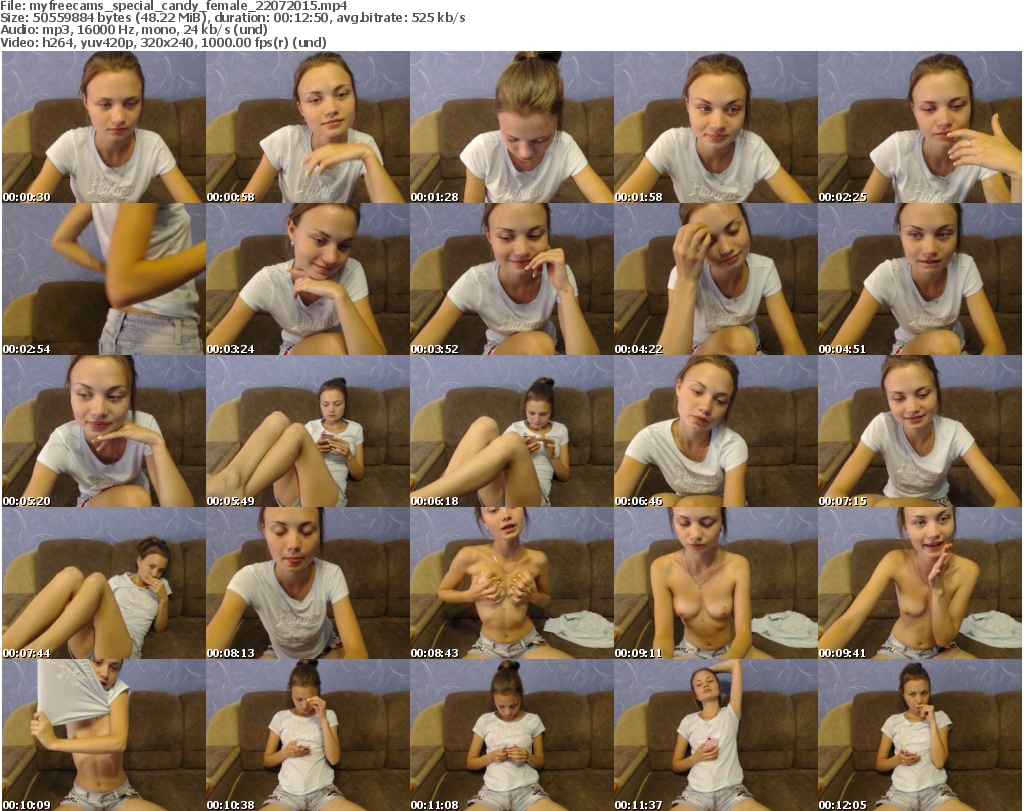
Task: Select the thumbnail at 00:04:22
Action: 716,279
